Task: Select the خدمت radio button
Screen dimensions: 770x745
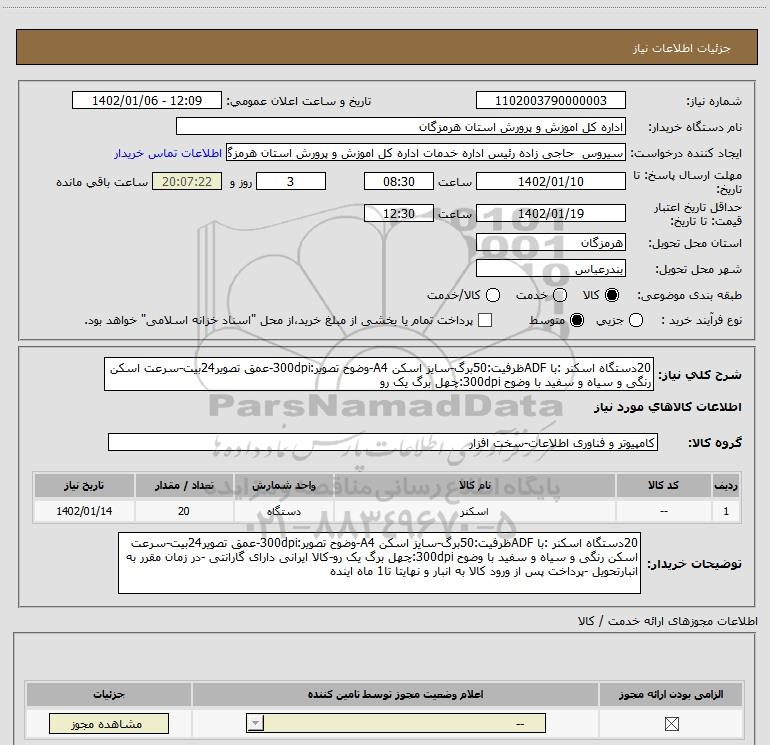Action: [x=560, y=295]
